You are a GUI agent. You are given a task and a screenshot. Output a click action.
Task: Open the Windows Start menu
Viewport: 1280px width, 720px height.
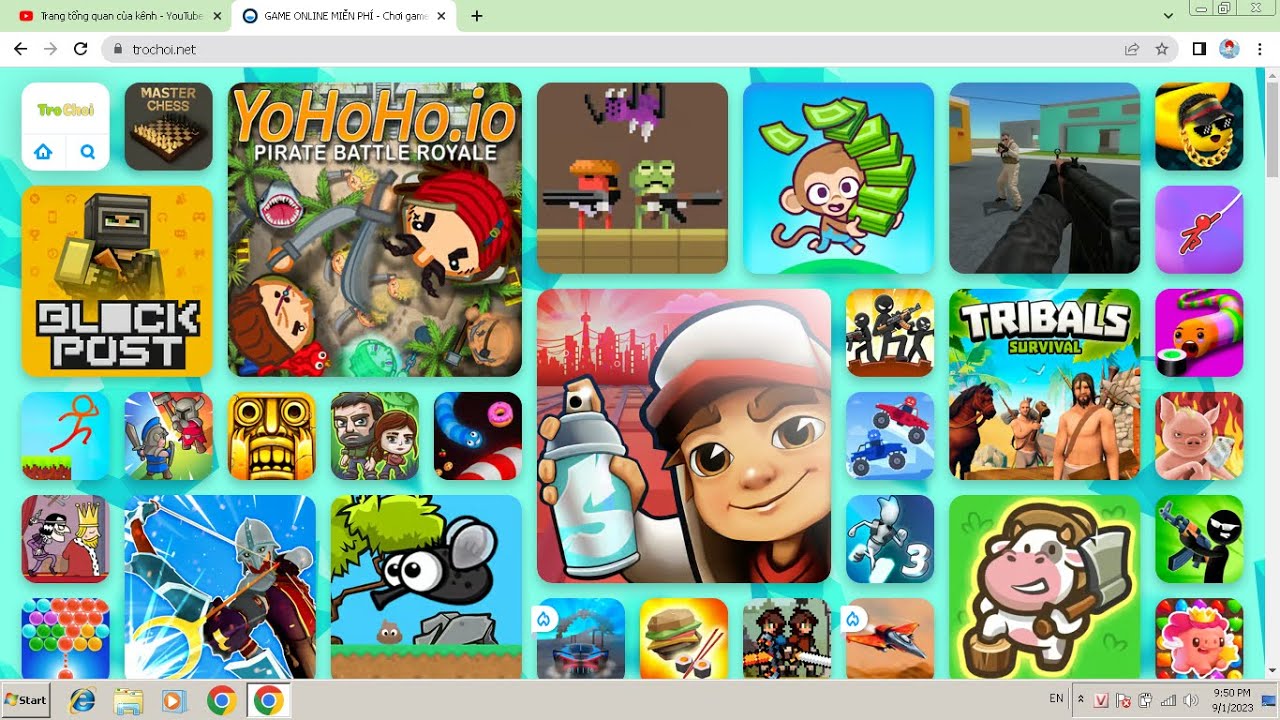[x=26, y=700]
